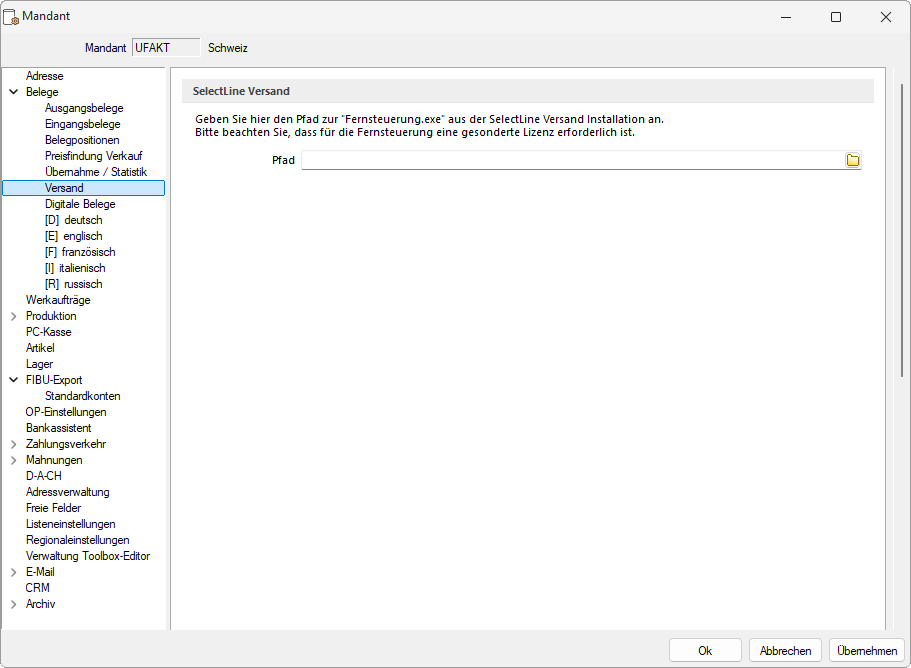This screenshot has width=911, height=668.
Task: Click the Abbrechen button
Action: [785, 651]
